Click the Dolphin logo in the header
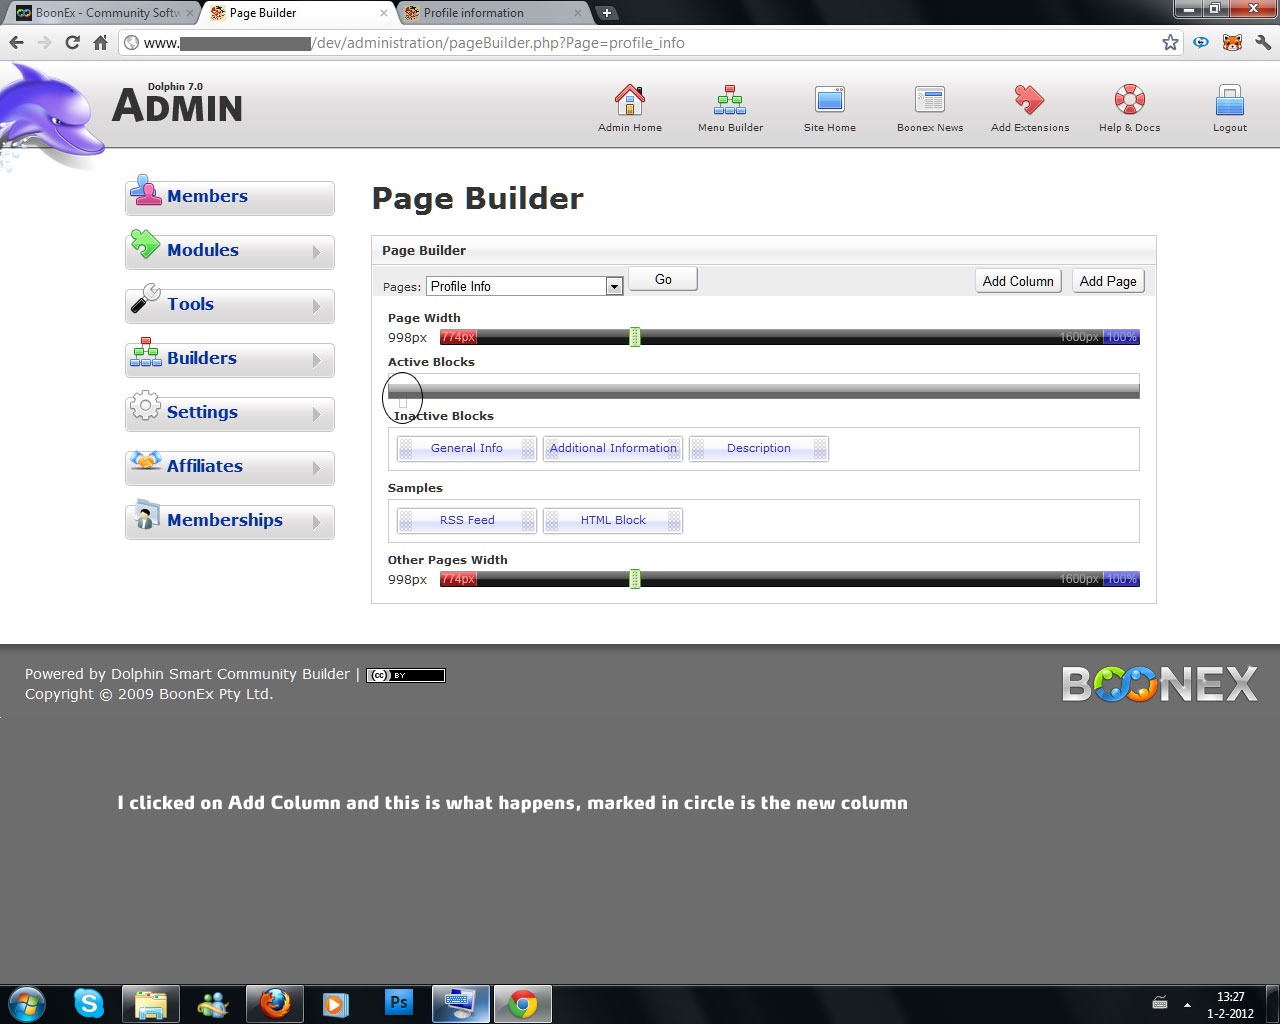This screenshot has width=1280, height=1024. (x=52, y=115)
